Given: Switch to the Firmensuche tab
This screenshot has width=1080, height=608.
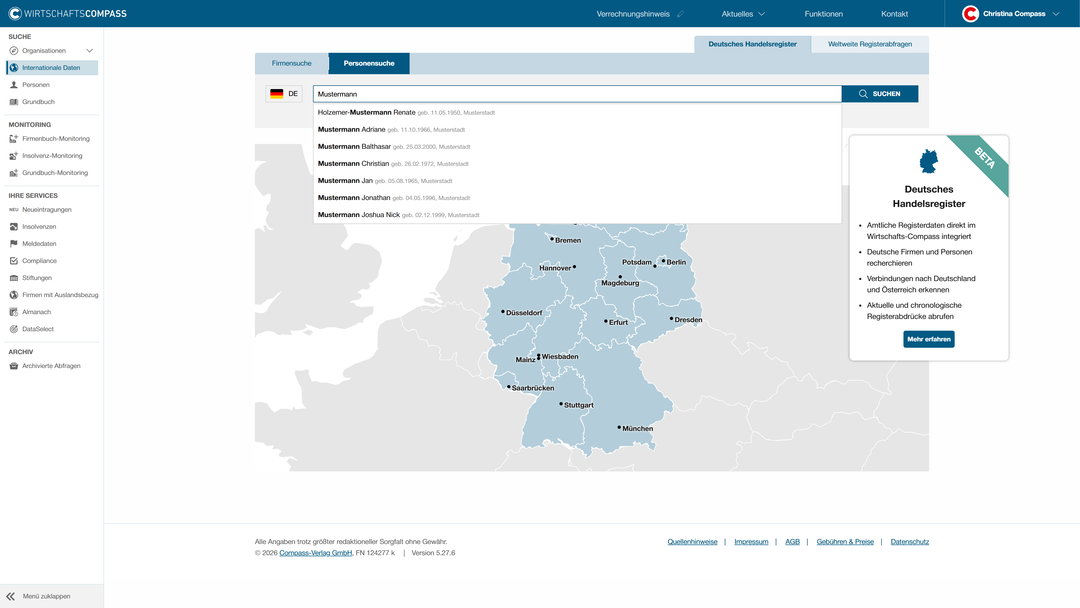Looking at the screenshot, I should (x=291, y=63).
